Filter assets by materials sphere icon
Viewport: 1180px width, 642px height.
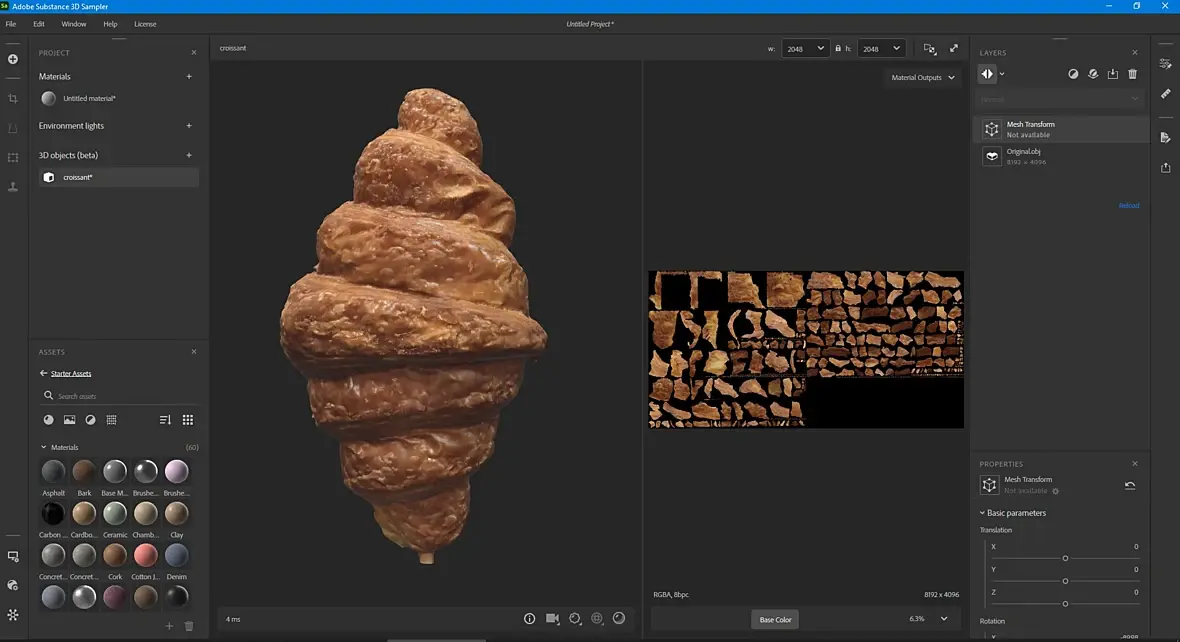click(x=48, y=420)
